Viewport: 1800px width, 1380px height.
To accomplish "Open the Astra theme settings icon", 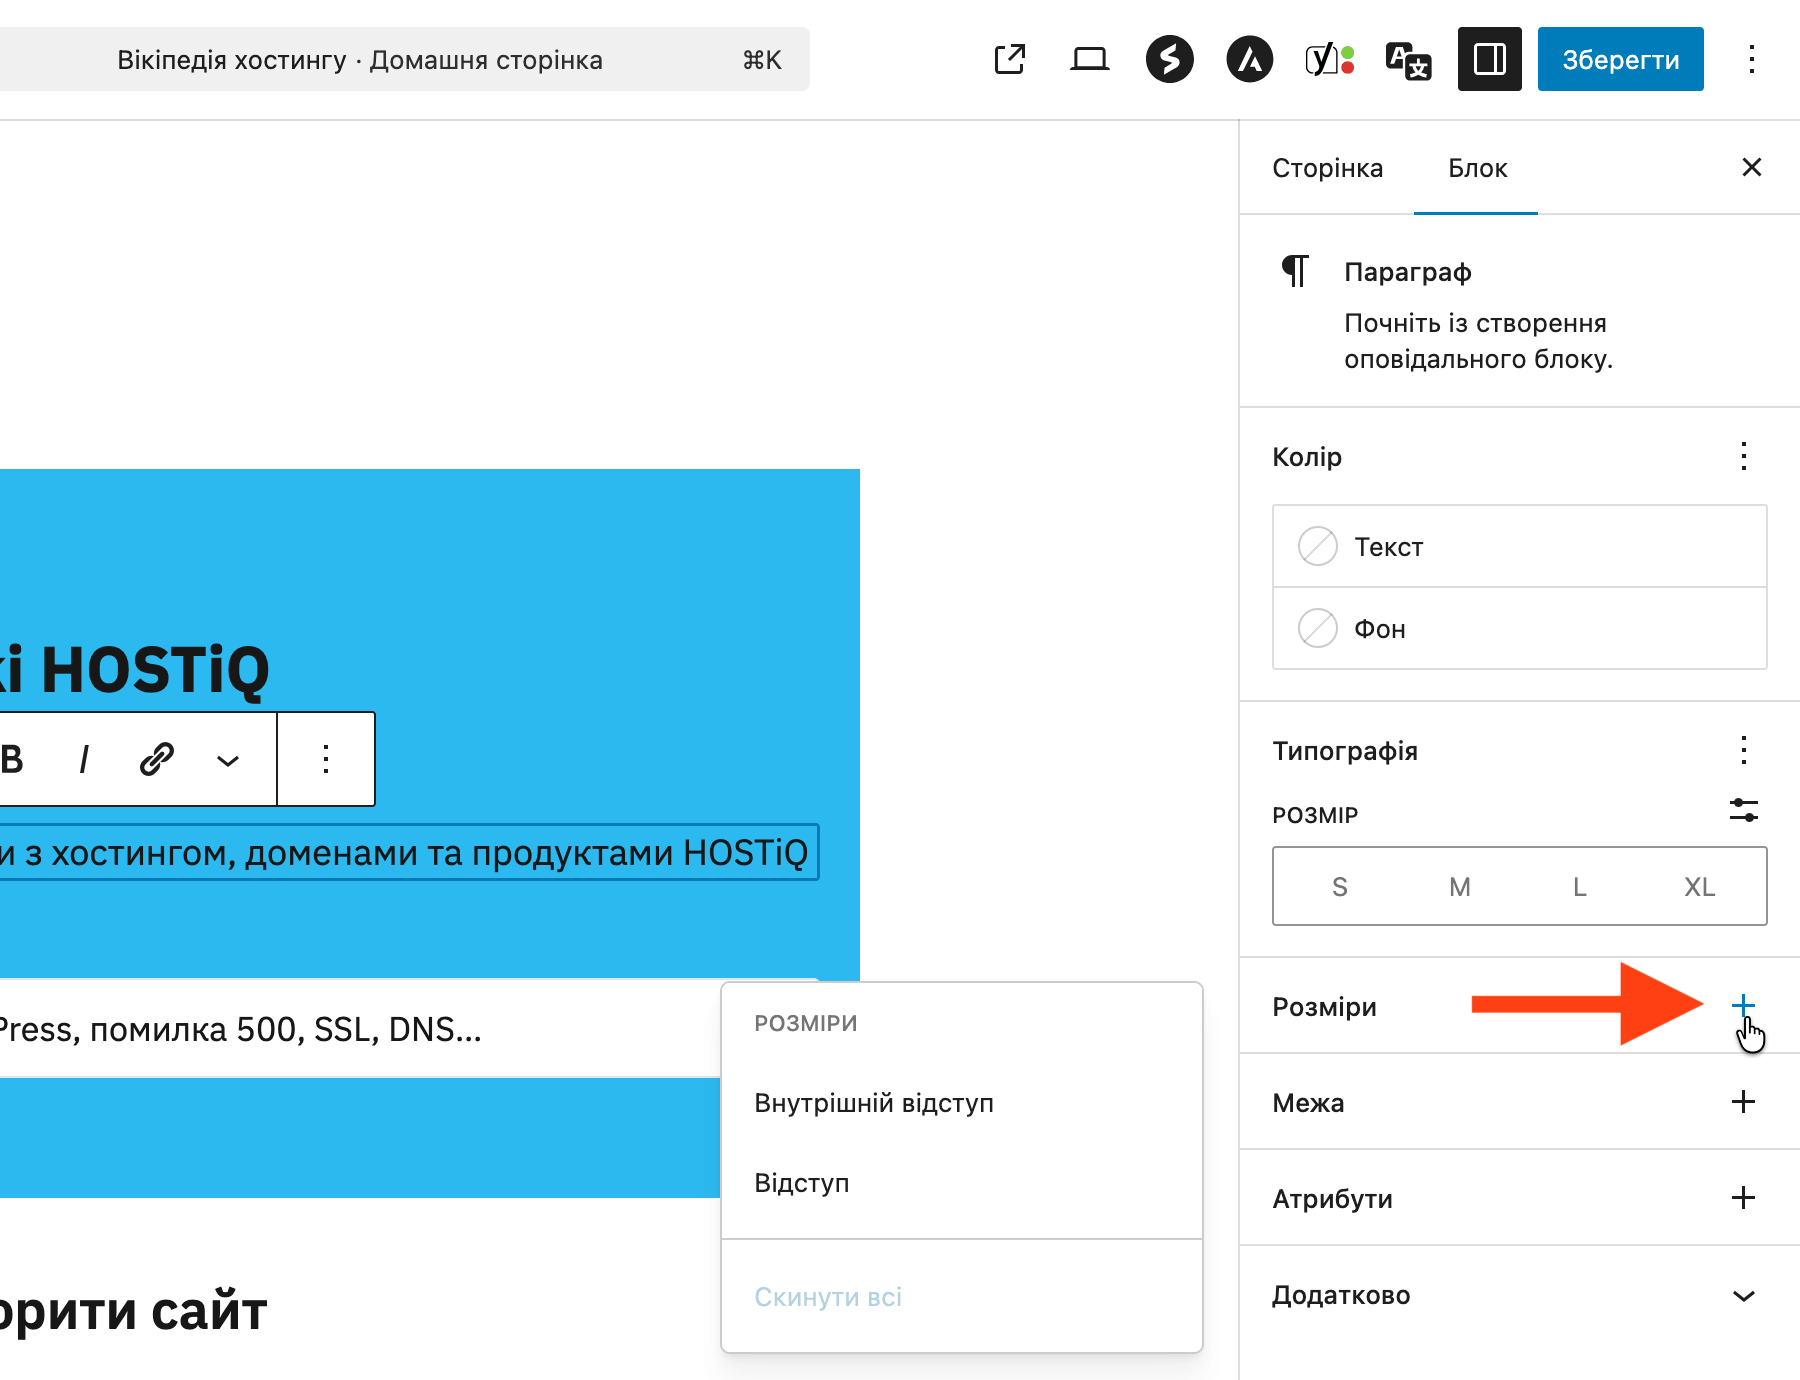I will pyautogui.click(x=1249, y=59).
